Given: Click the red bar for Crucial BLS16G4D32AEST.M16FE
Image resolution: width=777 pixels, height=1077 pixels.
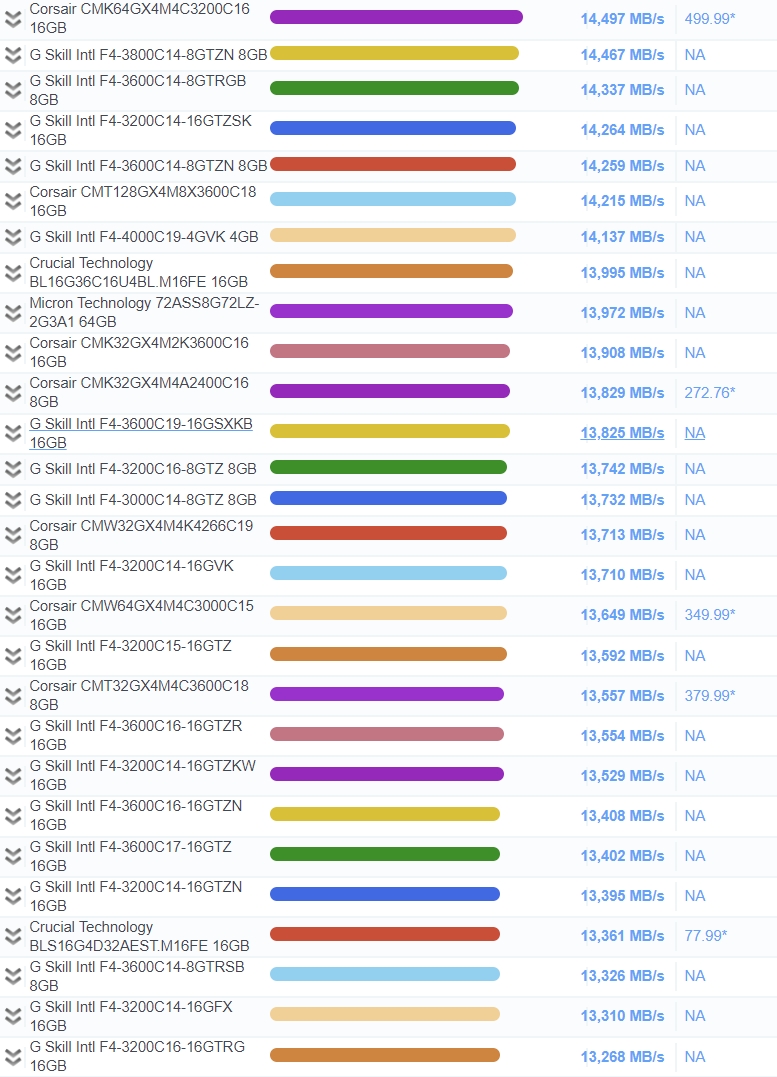Looking at the screenshot, I should (x=385, y=934).
